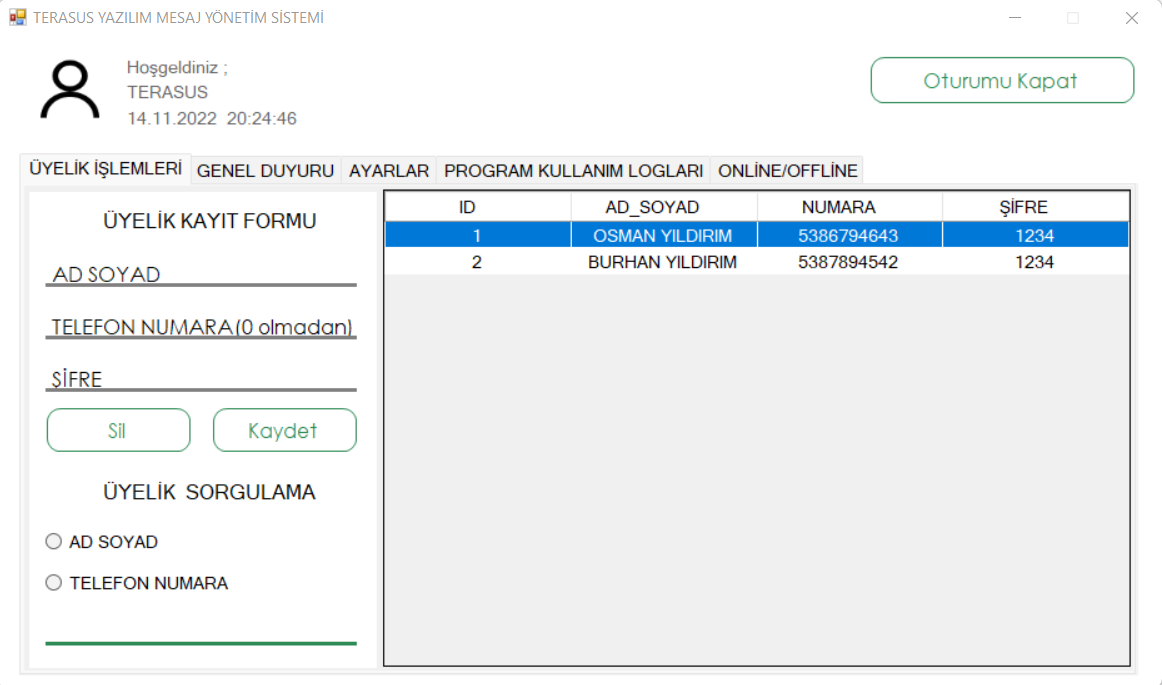This screenshot has width=1162, height=685.
Task: Open PROGRAM KULLANIM LOGLARI tab
Action: pyautogui.click(x=574, y=171)
